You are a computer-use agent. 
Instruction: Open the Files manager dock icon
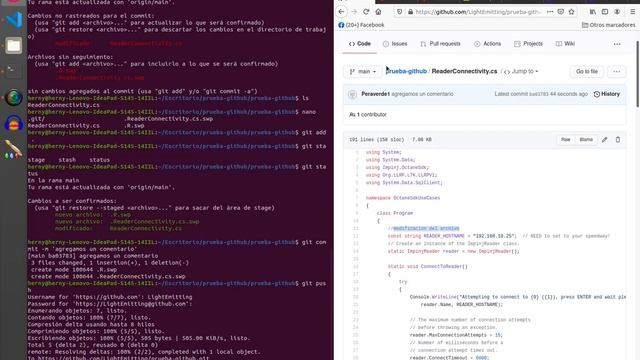click(13, 46)
